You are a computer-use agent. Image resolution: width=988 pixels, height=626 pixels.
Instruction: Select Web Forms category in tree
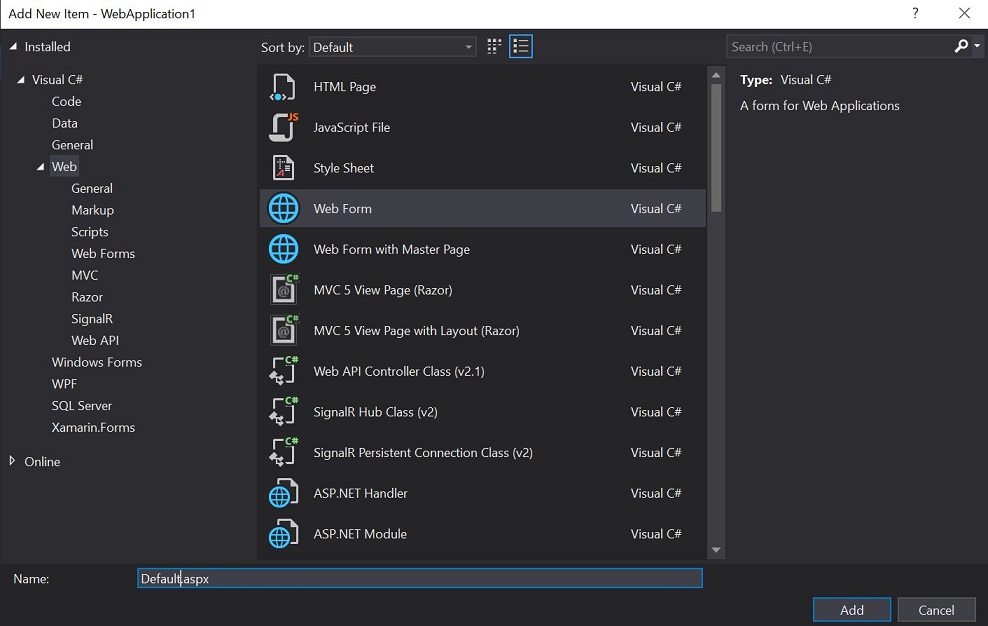[103, 253]
